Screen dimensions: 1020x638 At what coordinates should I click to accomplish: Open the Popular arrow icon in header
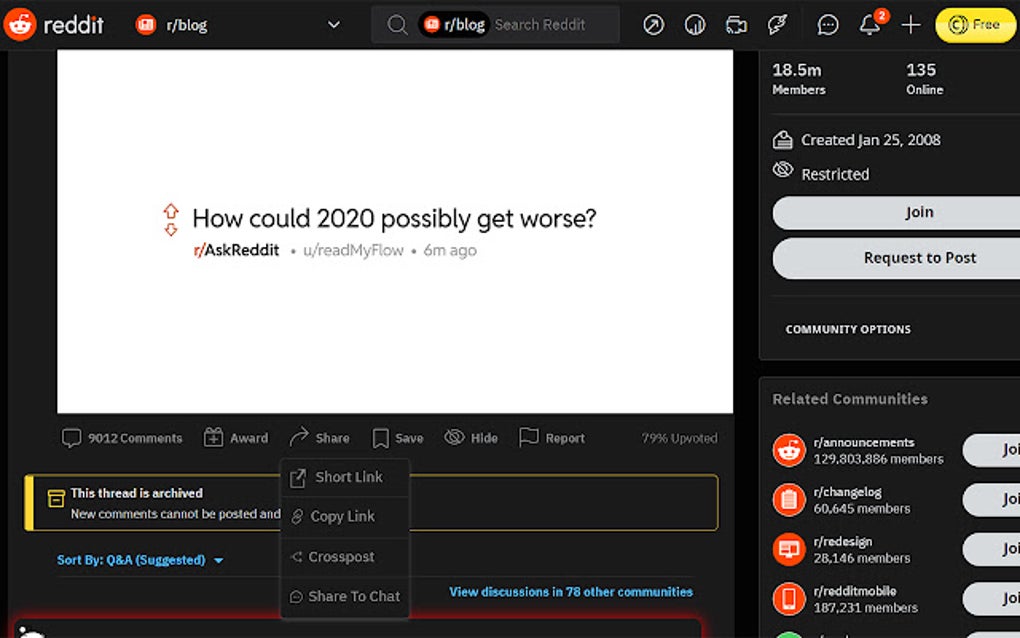coord(654,25)
